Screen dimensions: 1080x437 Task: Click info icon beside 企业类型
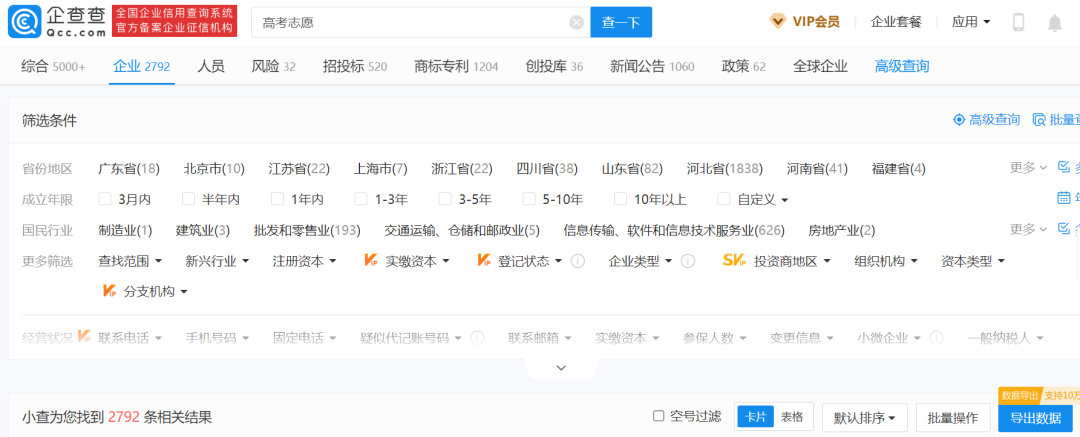(687, 261)
